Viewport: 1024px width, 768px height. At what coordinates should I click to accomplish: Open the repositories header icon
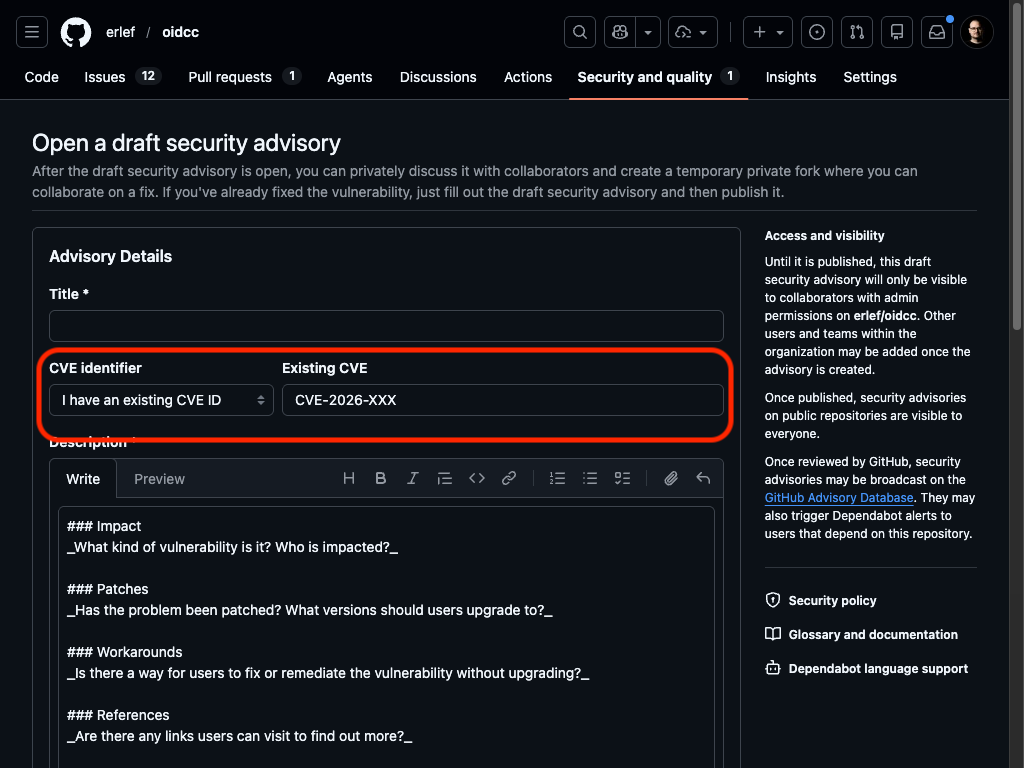(897, 32)
